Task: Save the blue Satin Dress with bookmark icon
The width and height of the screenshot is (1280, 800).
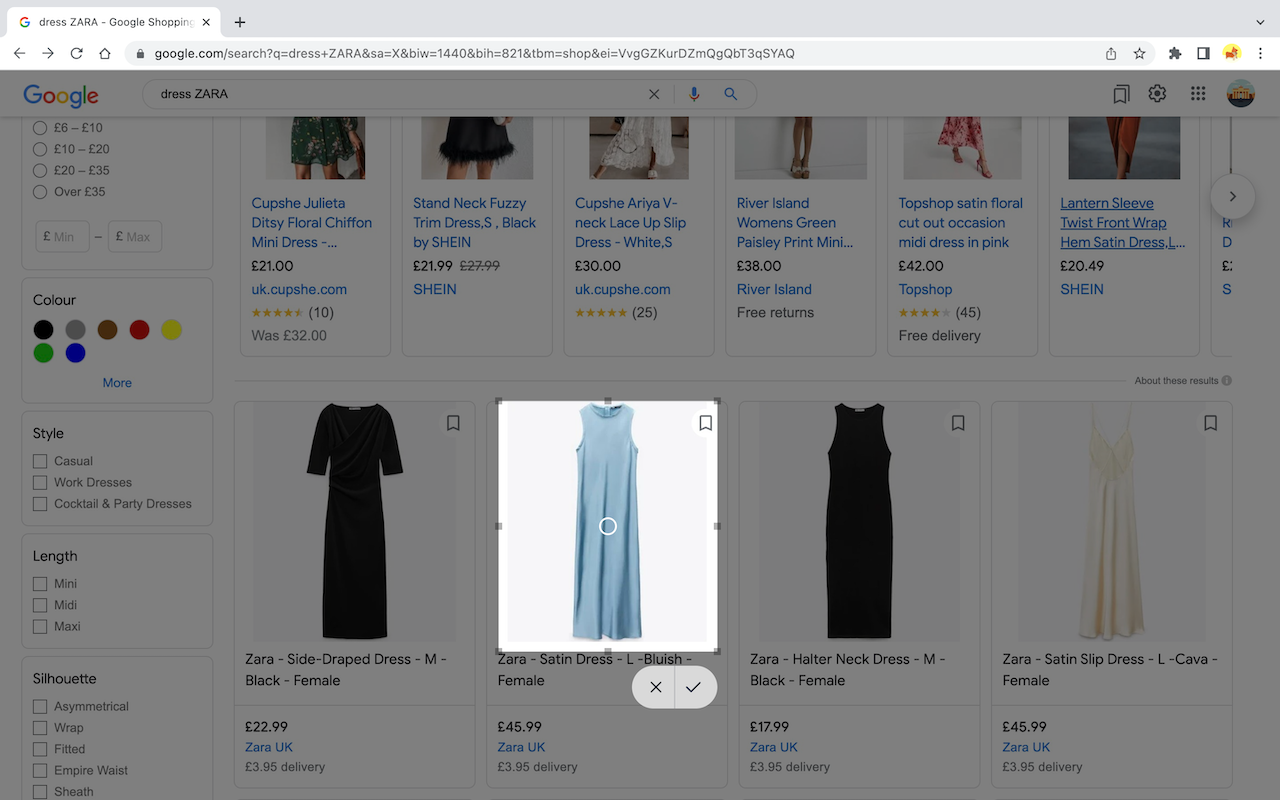Action: pos(705,423)
